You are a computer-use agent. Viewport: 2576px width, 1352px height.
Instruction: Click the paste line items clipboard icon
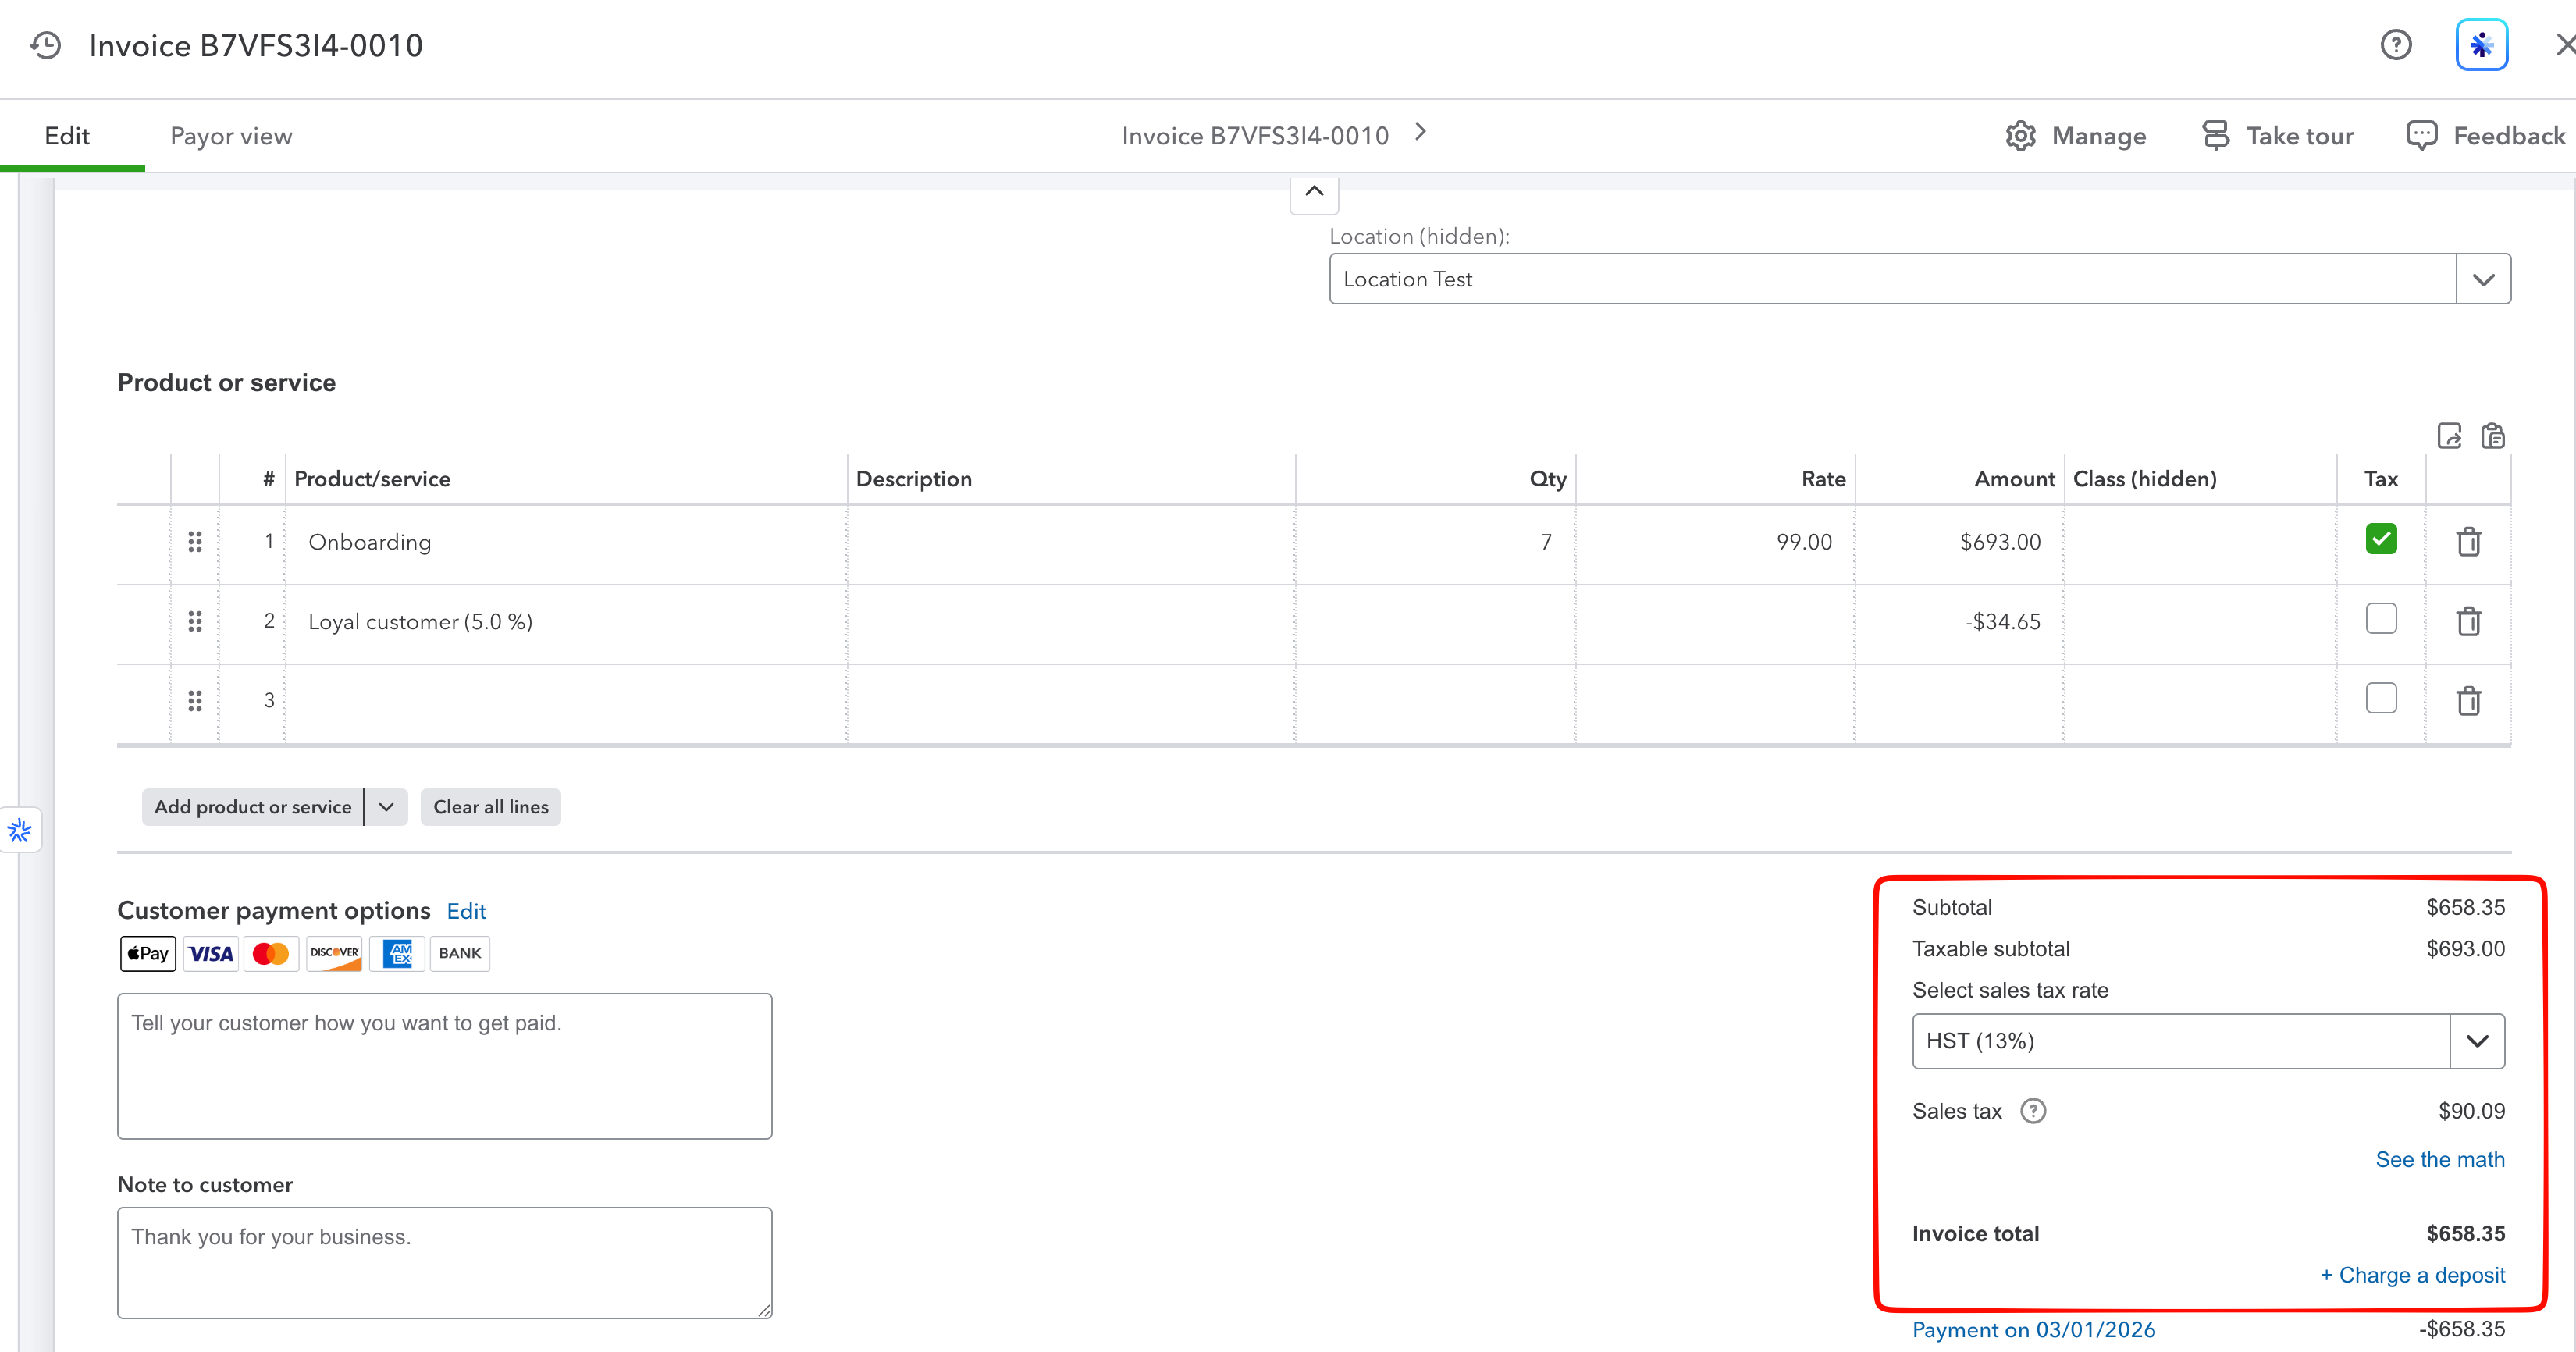pyautogui.click(x=2493, y=436)
